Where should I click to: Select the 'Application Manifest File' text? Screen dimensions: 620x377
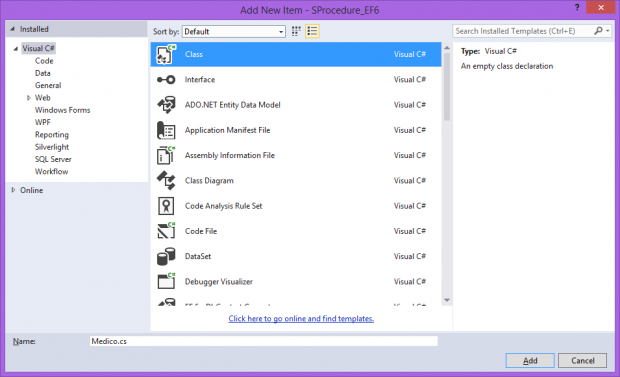pos(227,130)
